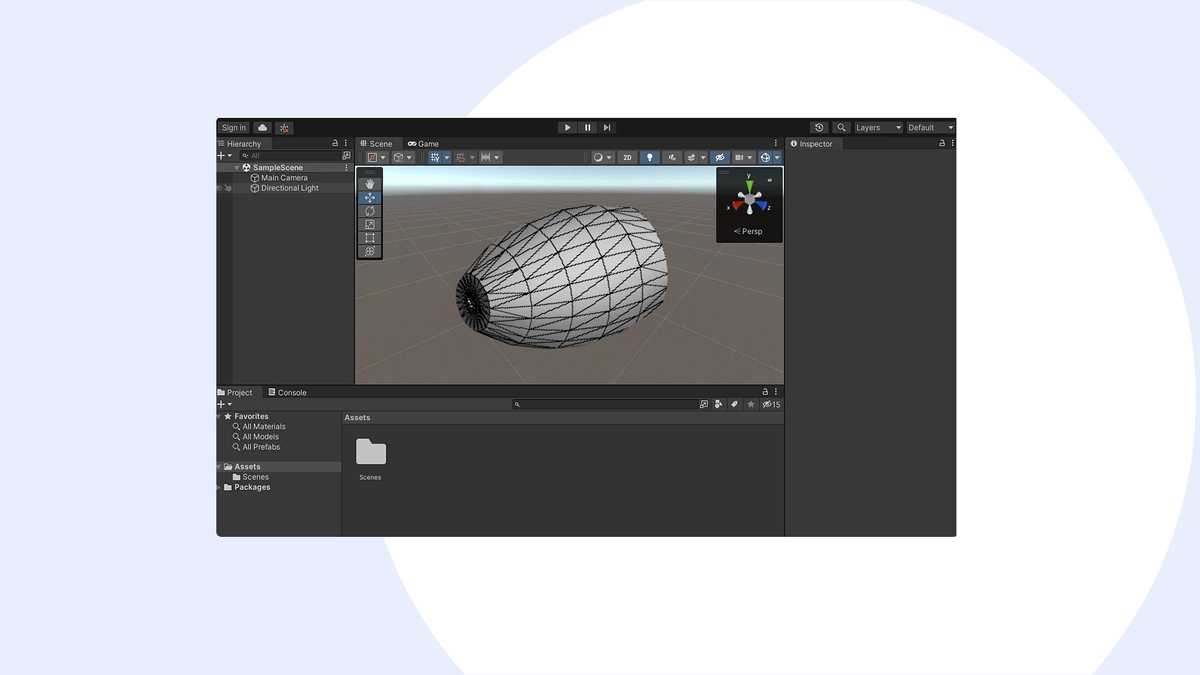Collapse the Favorites group arrow
1200x675 pixels.
click(219, 416)
